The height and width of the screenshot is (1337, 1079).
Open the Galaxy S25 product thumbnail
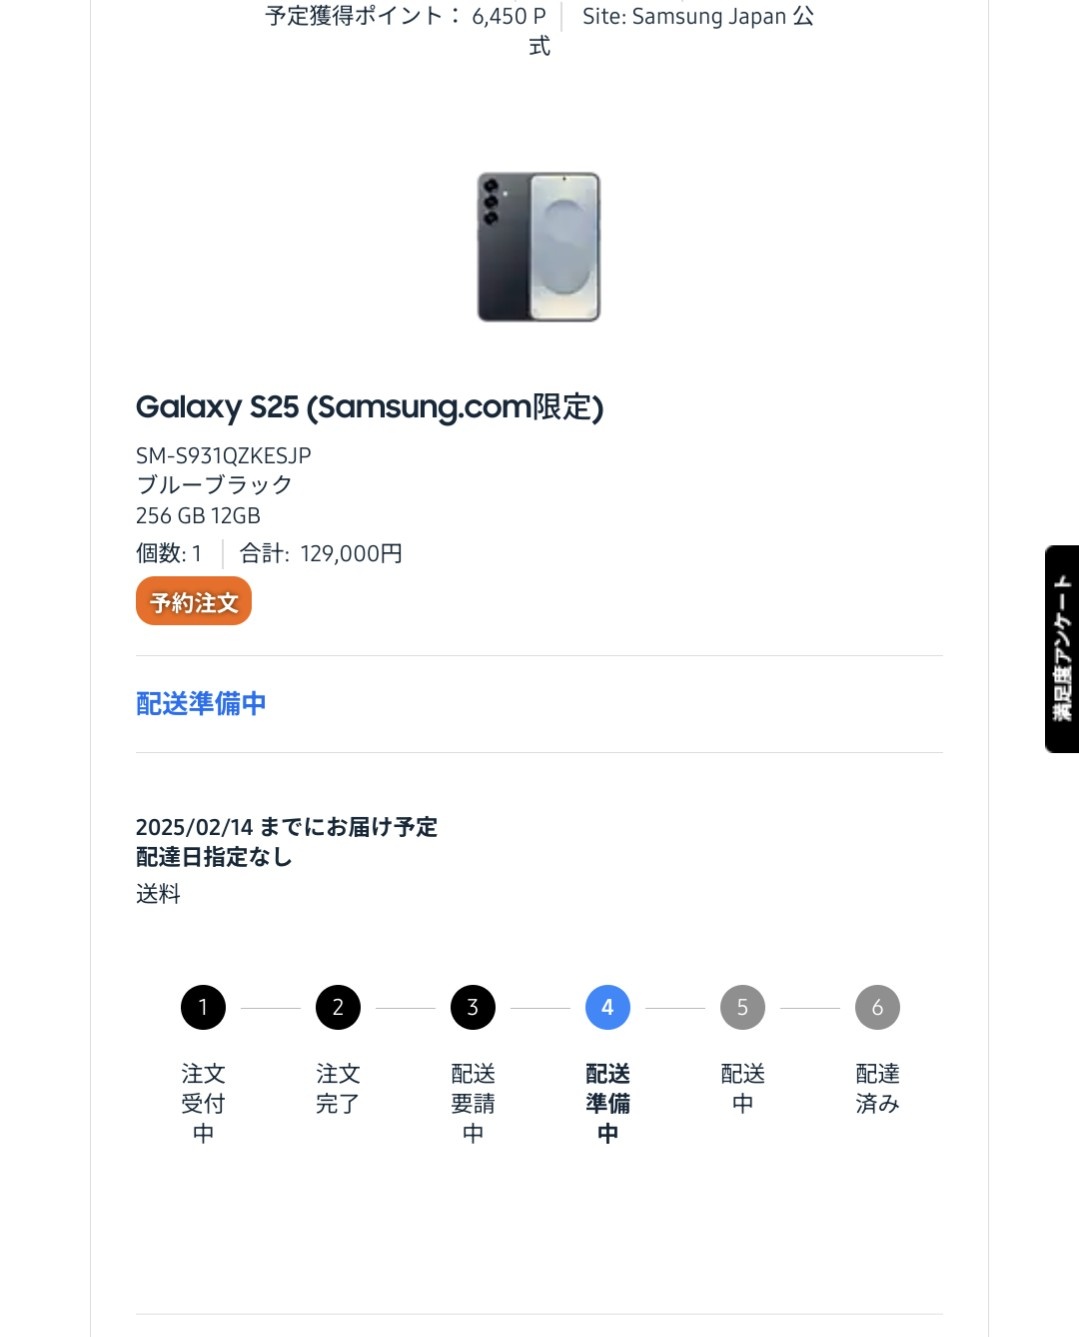[x=539, y=246]
